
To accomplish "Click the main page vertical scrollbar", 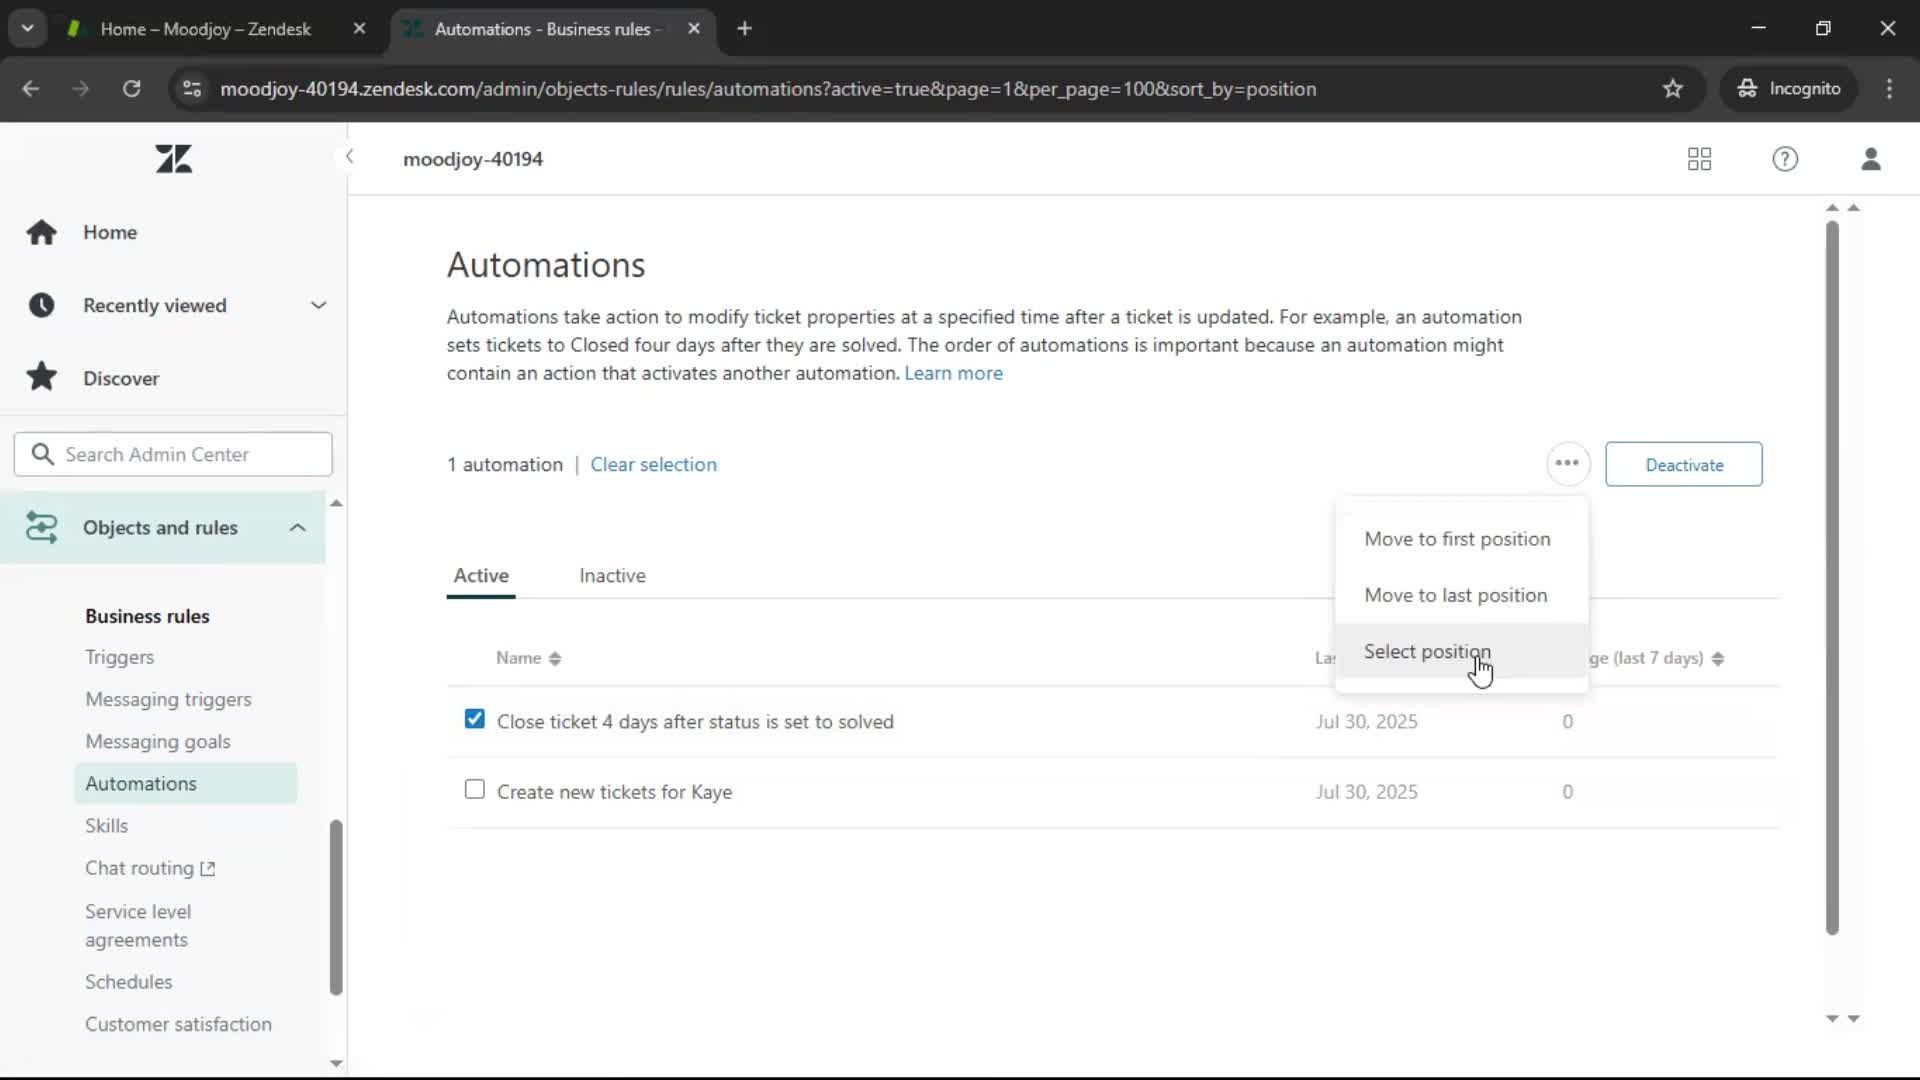I will pyautogui.click(x=1832, y=578).
